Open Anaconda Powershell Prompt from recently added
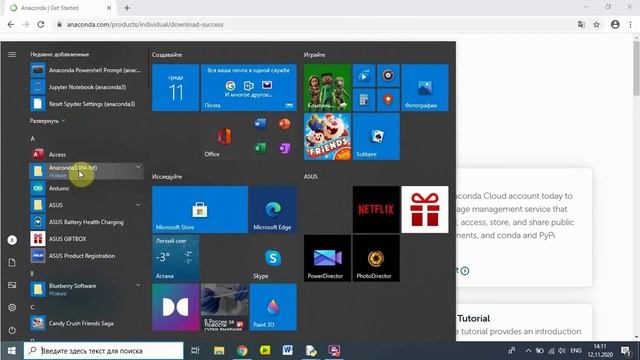The image size is (640, 360). coord(87,70)
